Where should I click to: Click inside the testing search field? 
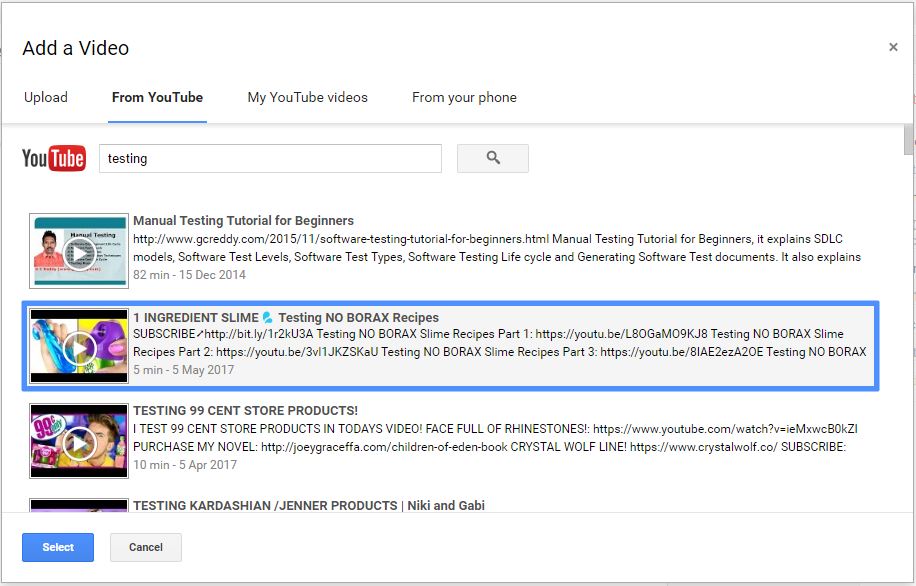(270, 158)
